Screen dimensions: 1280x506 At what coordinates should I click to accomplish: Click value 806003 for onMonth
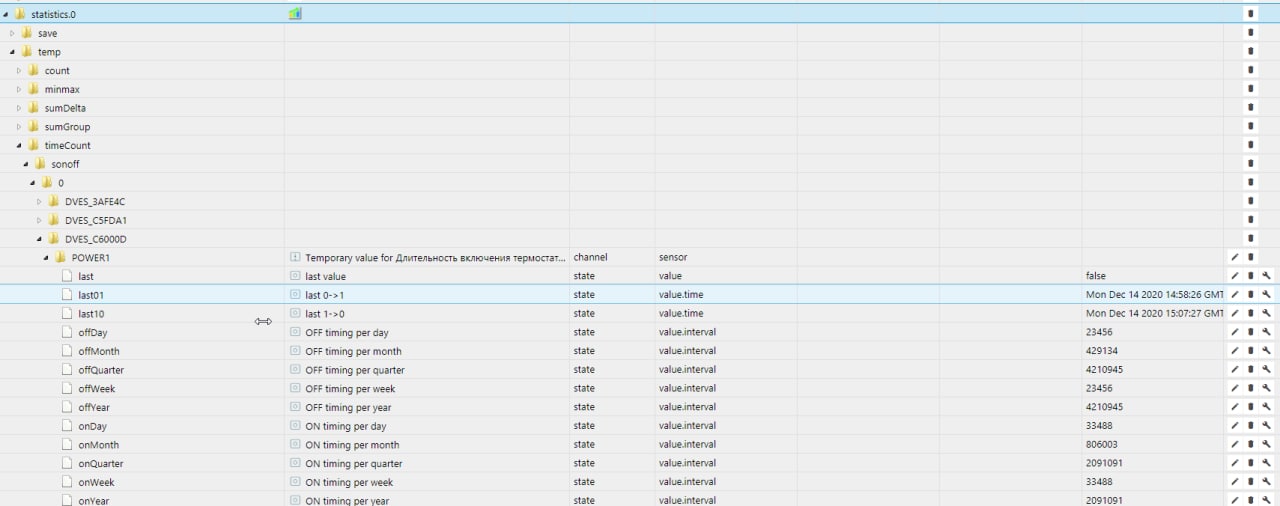click(1102, 444)
